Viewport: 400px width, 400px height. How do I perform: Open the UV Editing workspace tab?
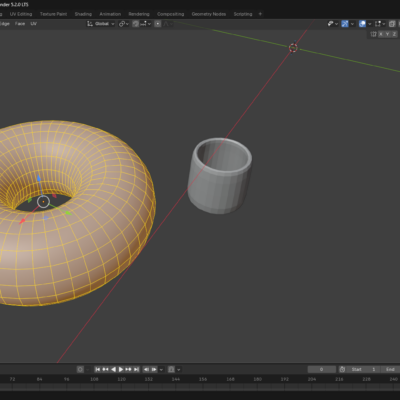click(21, 14)
